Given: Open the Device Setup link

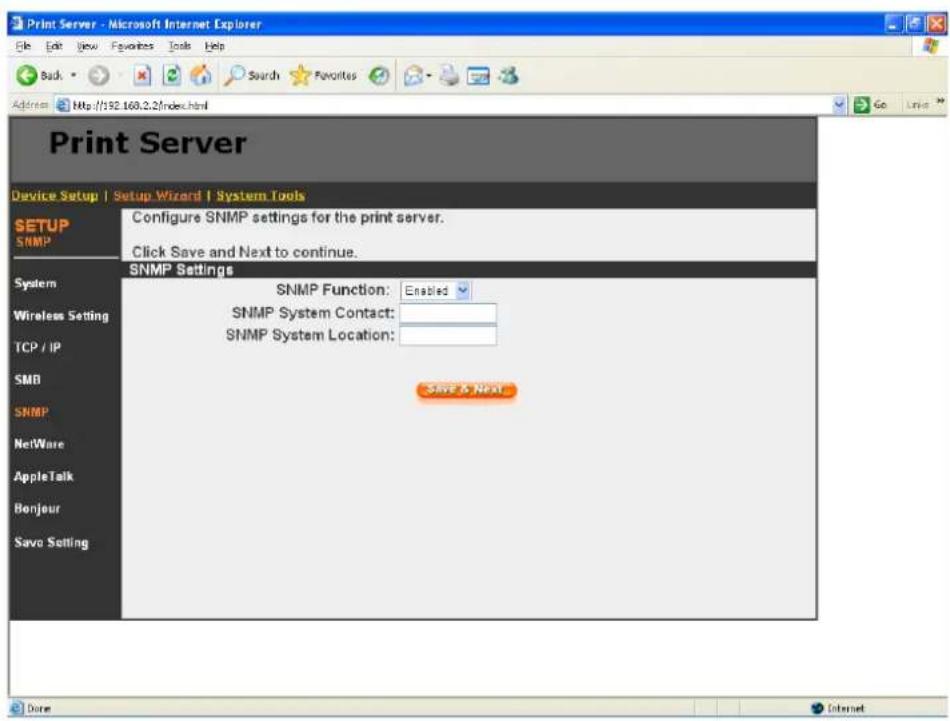Looking at the screenshot, I should click(55, 196).
